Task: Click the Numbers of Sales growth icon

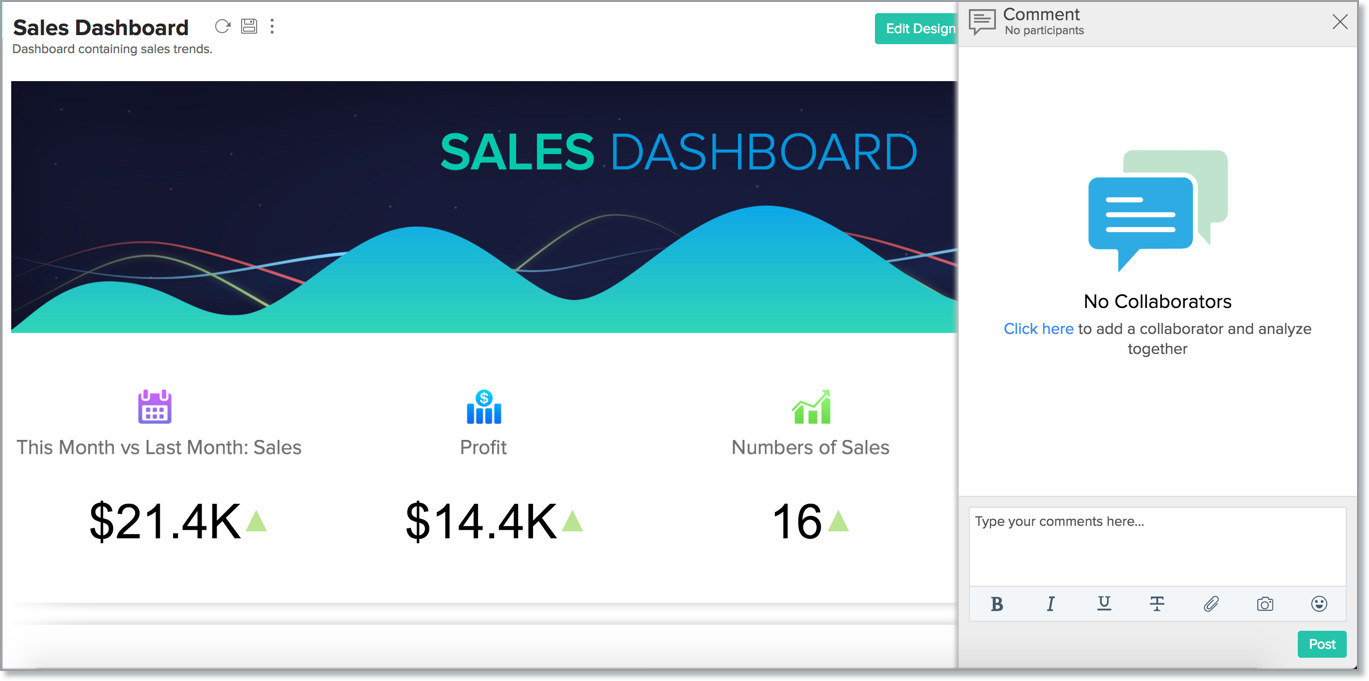Action: (811, 407)
